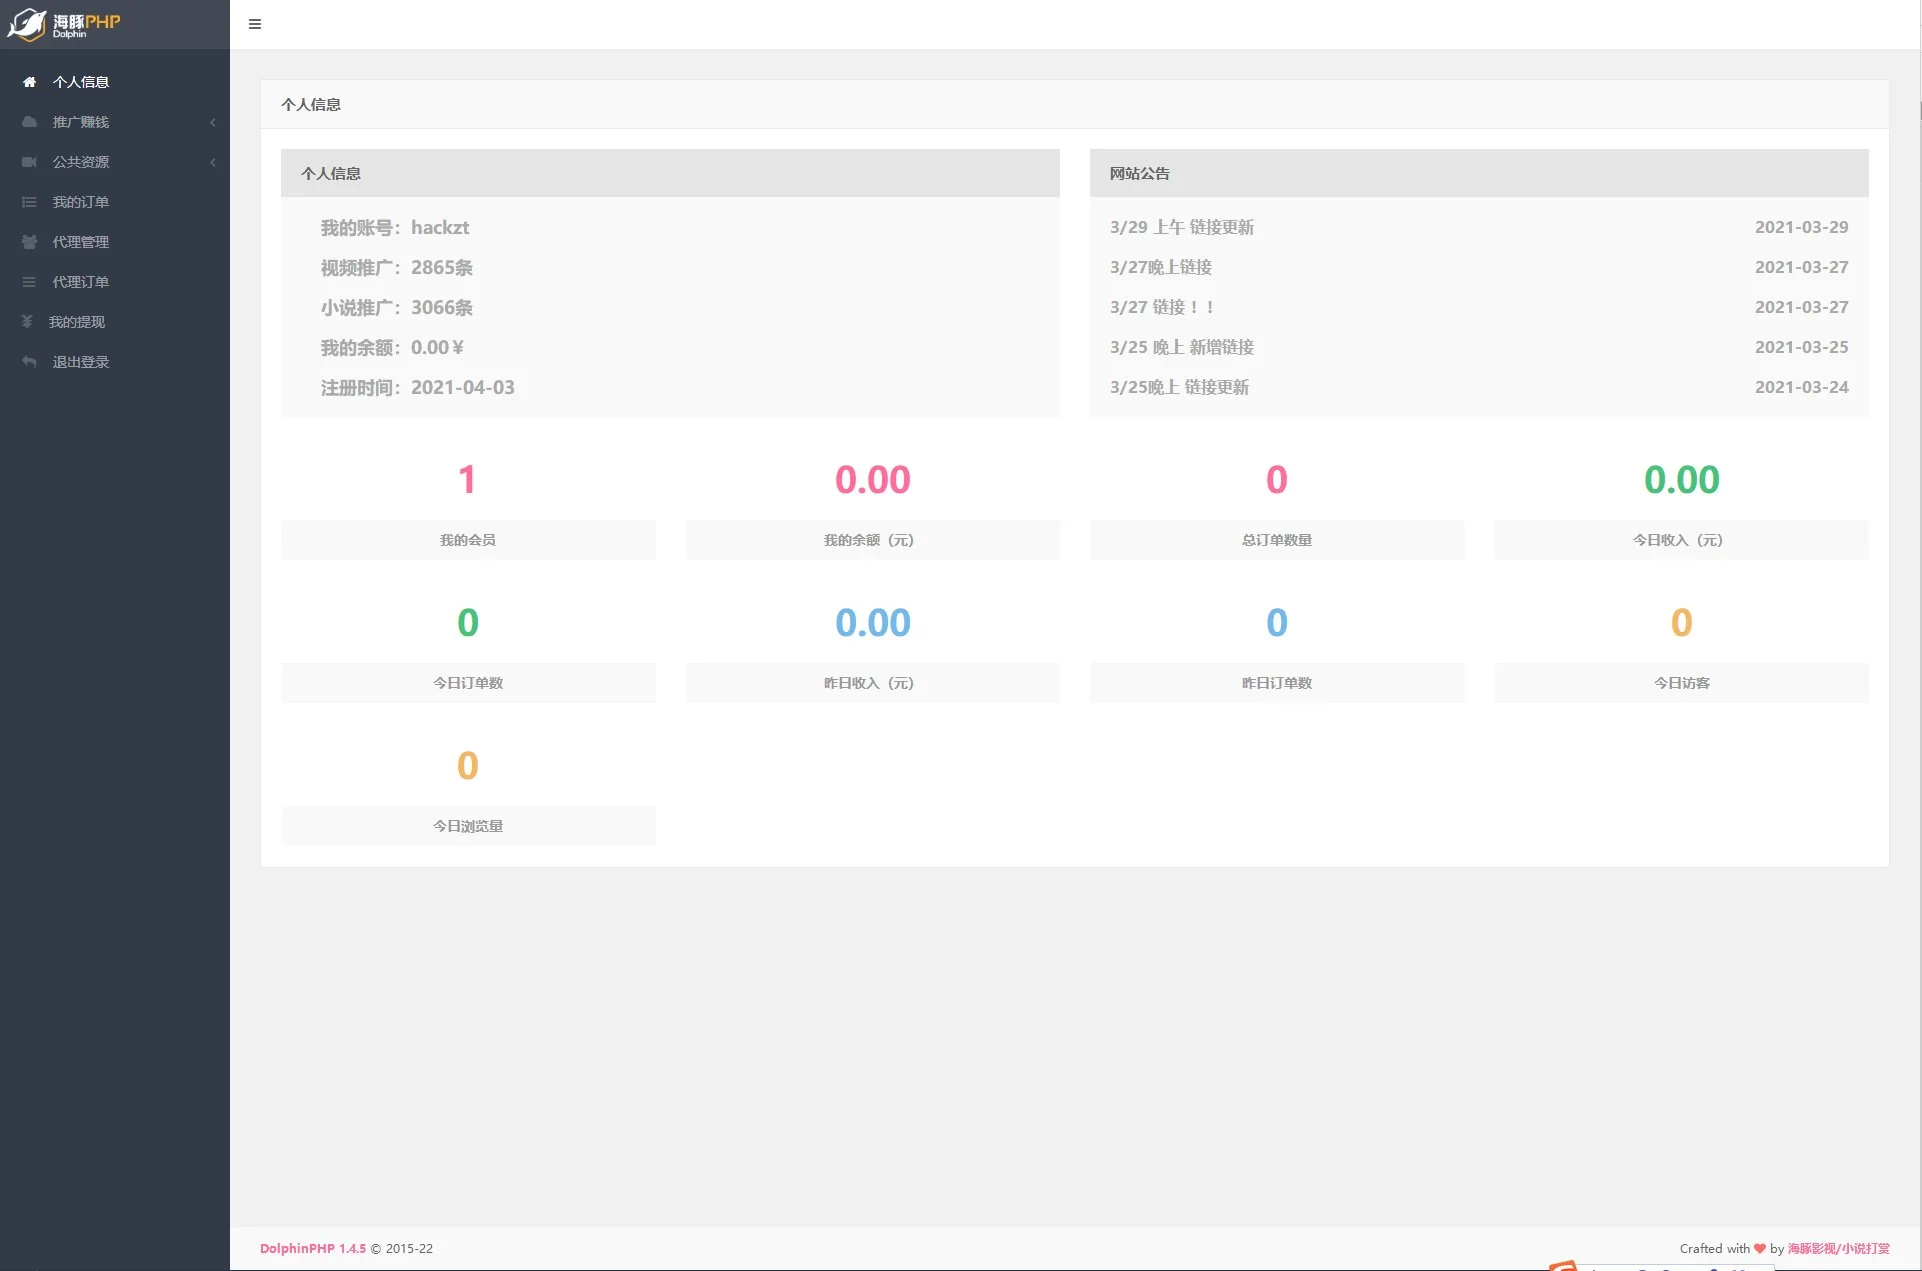Open the 我的订单 menu item
This screenshot has width=1922, height=1271.
point(81,202)
